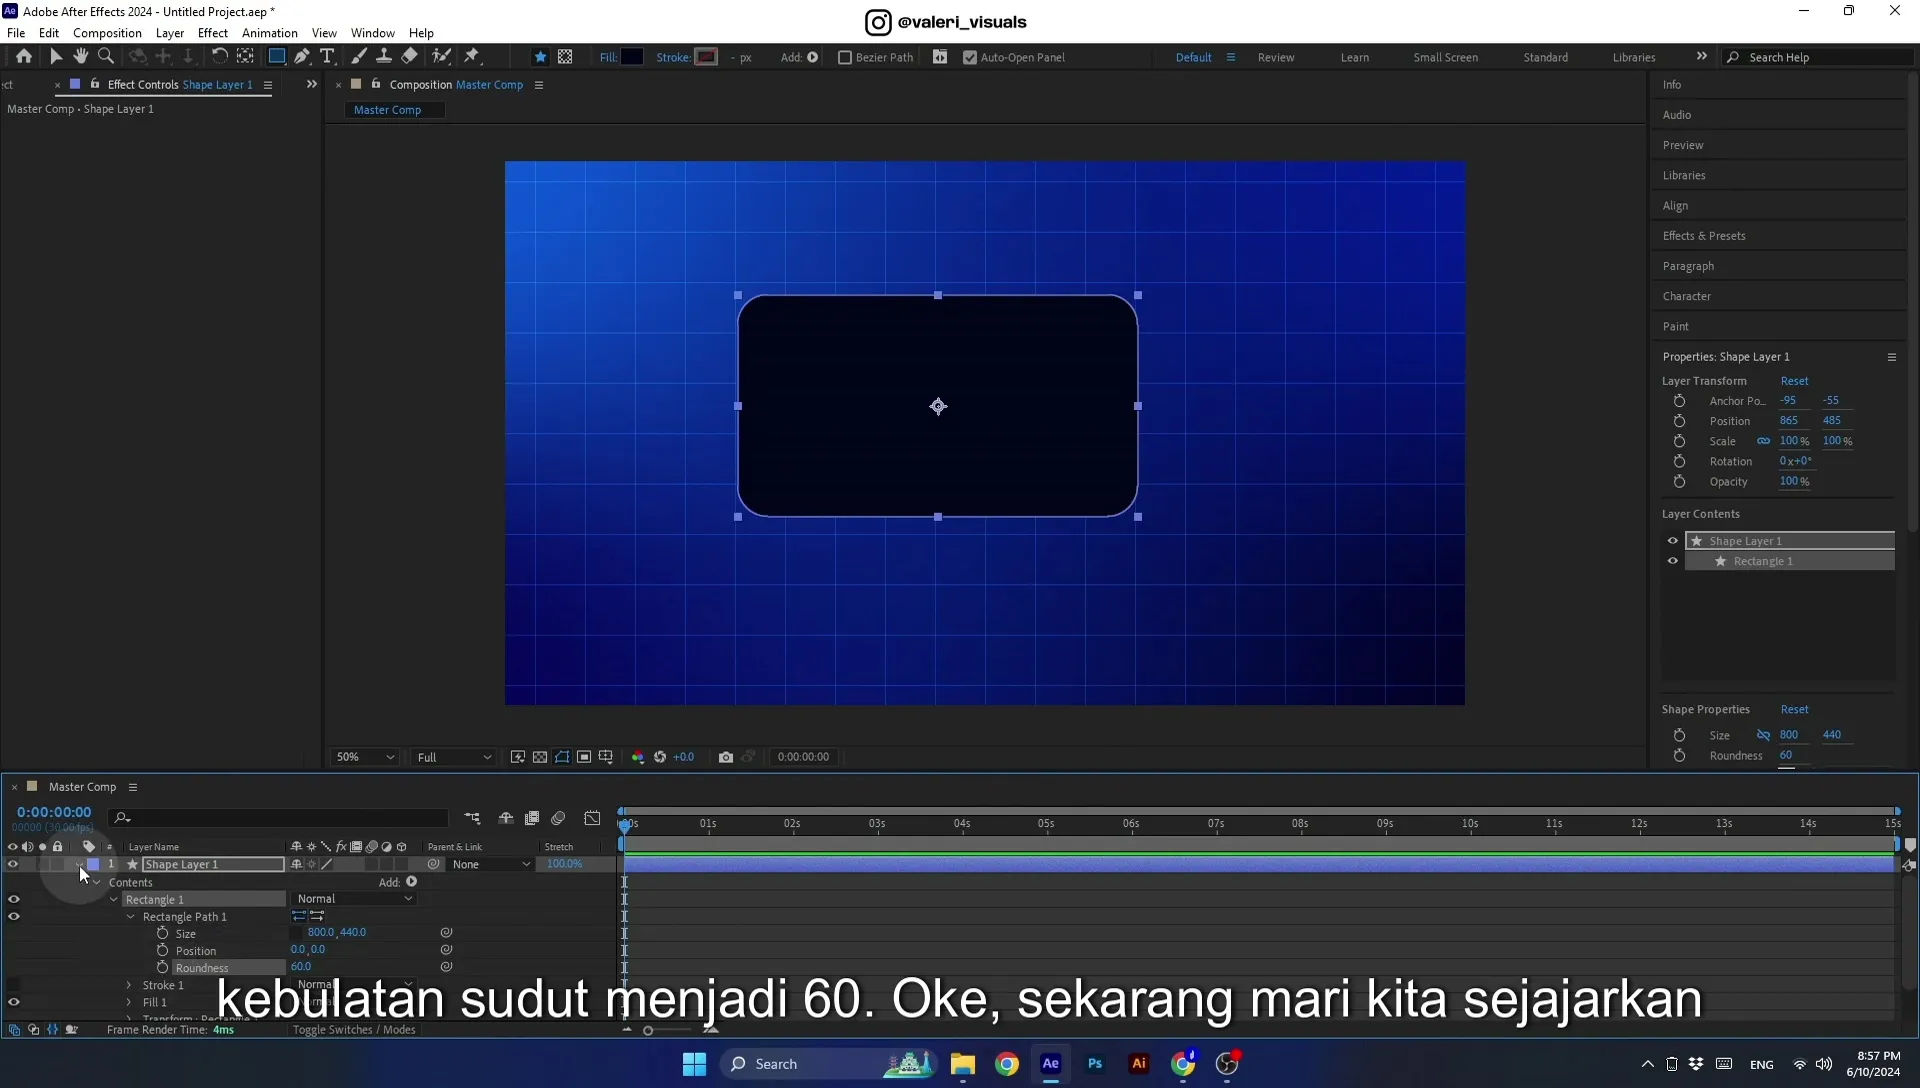Click Toggle Switches / Modes
Image resolution: width=1920 pixels, height=1088 pixels.
tap(354, 1029)
